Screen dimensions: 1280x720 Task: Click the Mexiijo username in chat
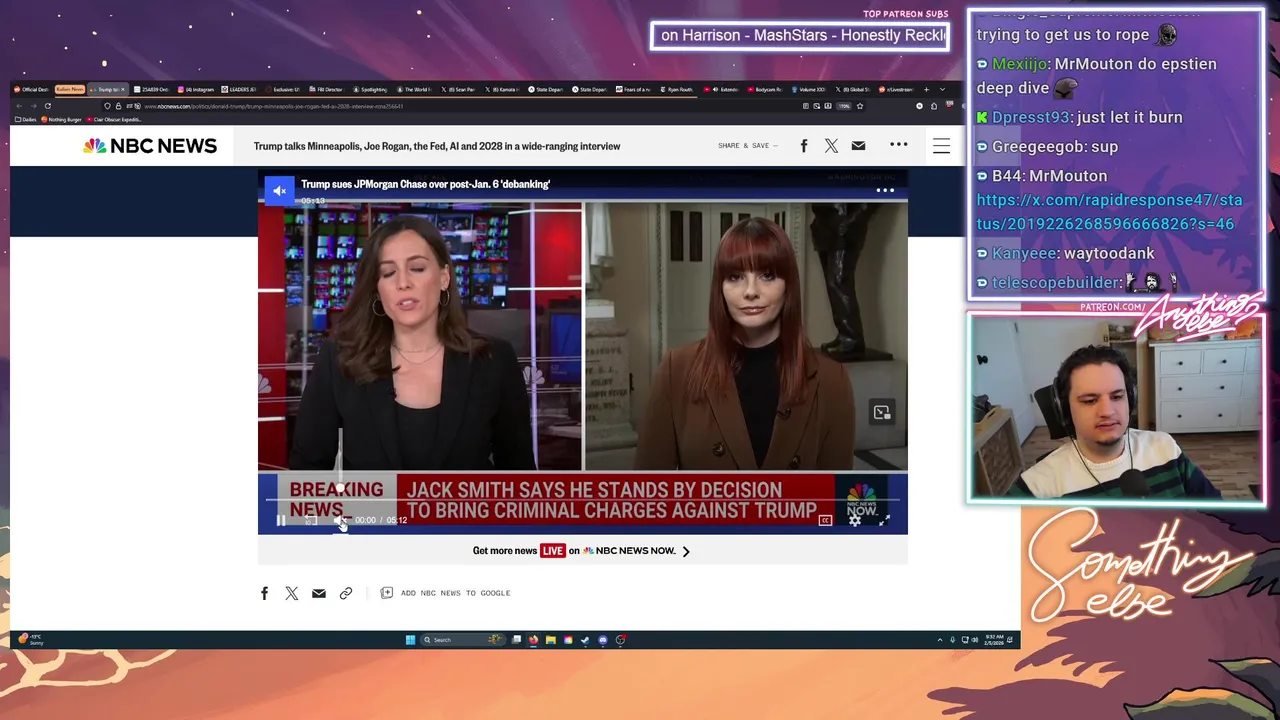(x=1019, y=64)
